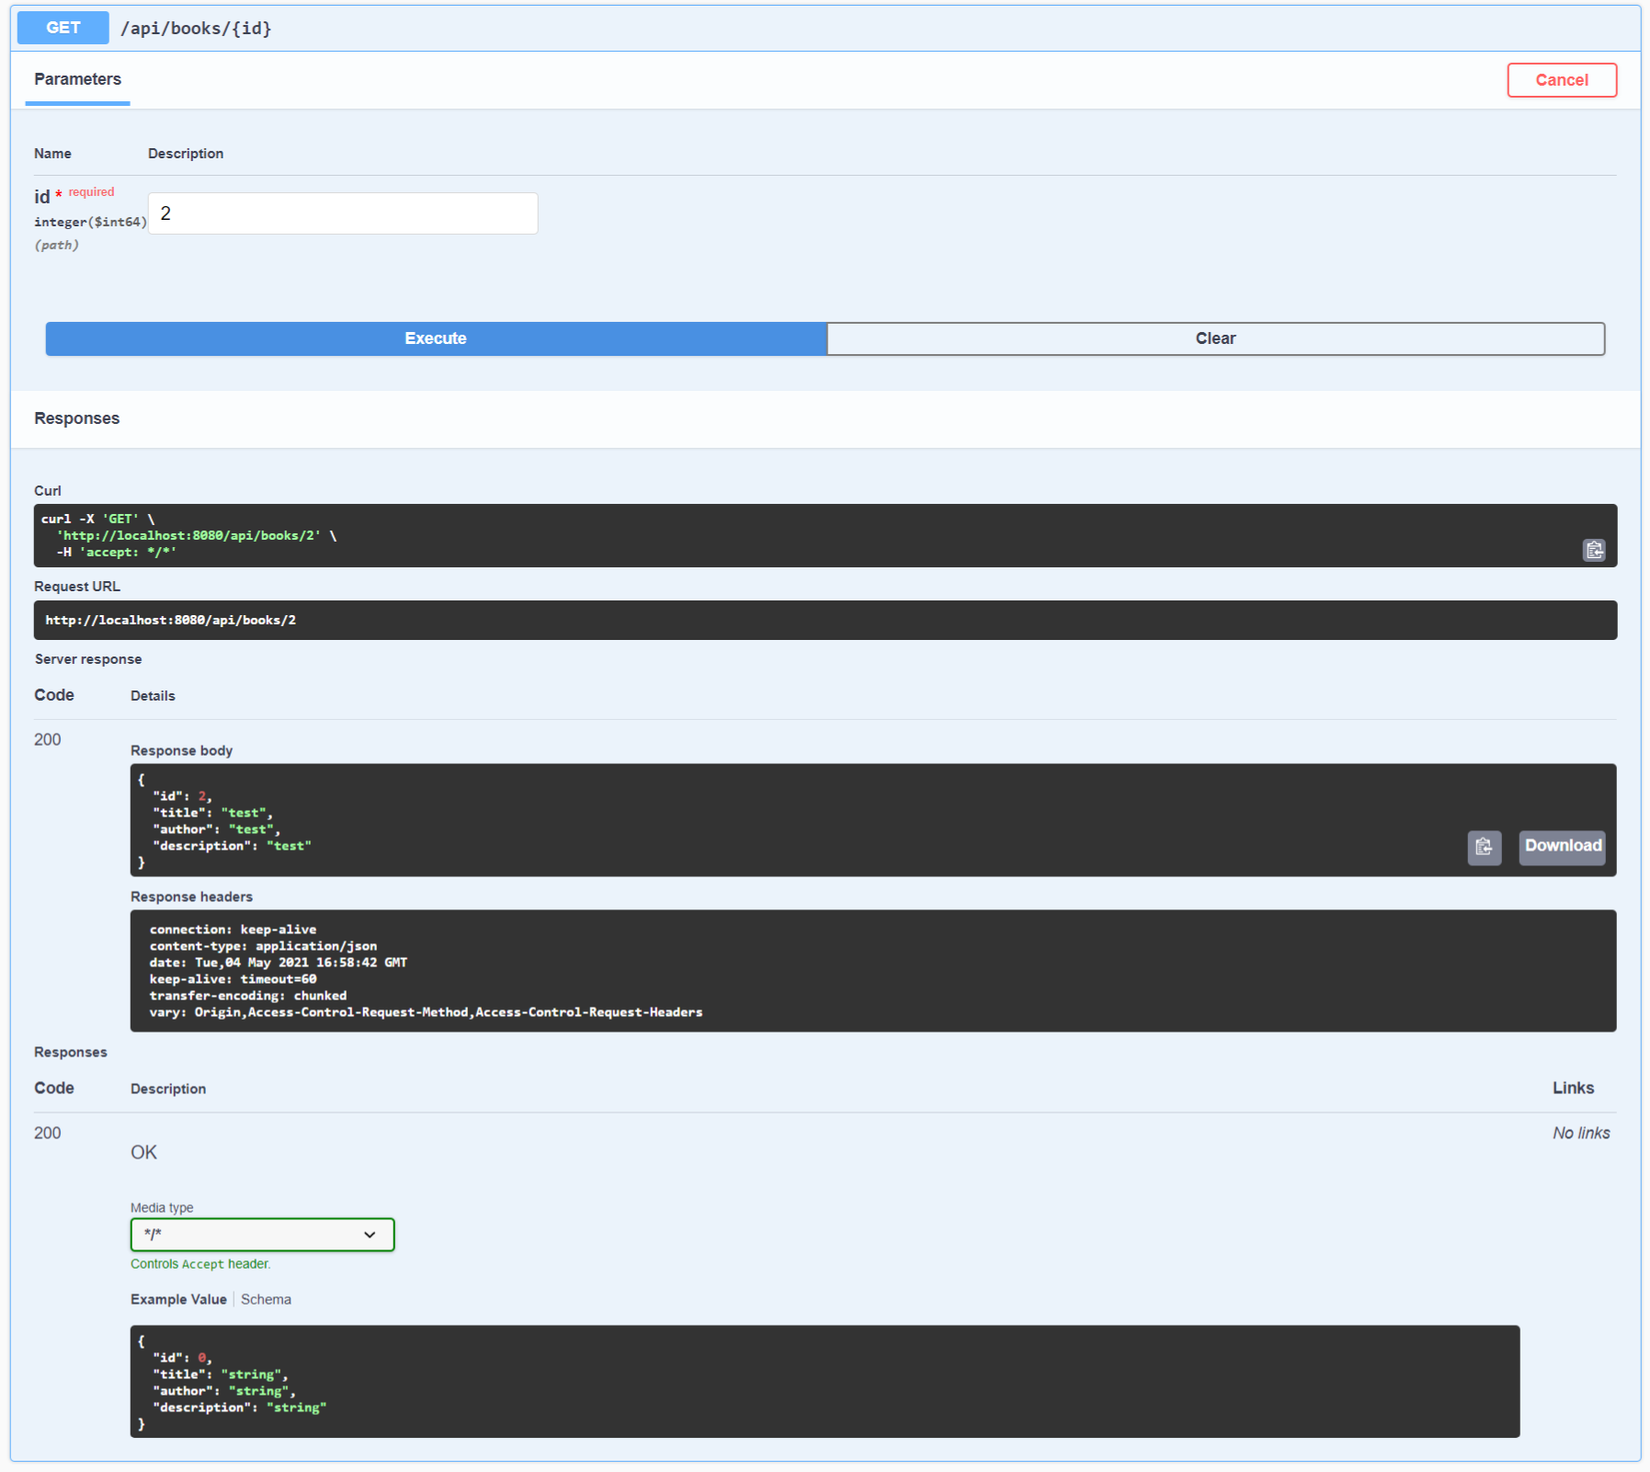1650x1472 pixels.
Task: Click the /api/books/{id} endpoint path
Action: pyautogui.click(x=196, y=28)
